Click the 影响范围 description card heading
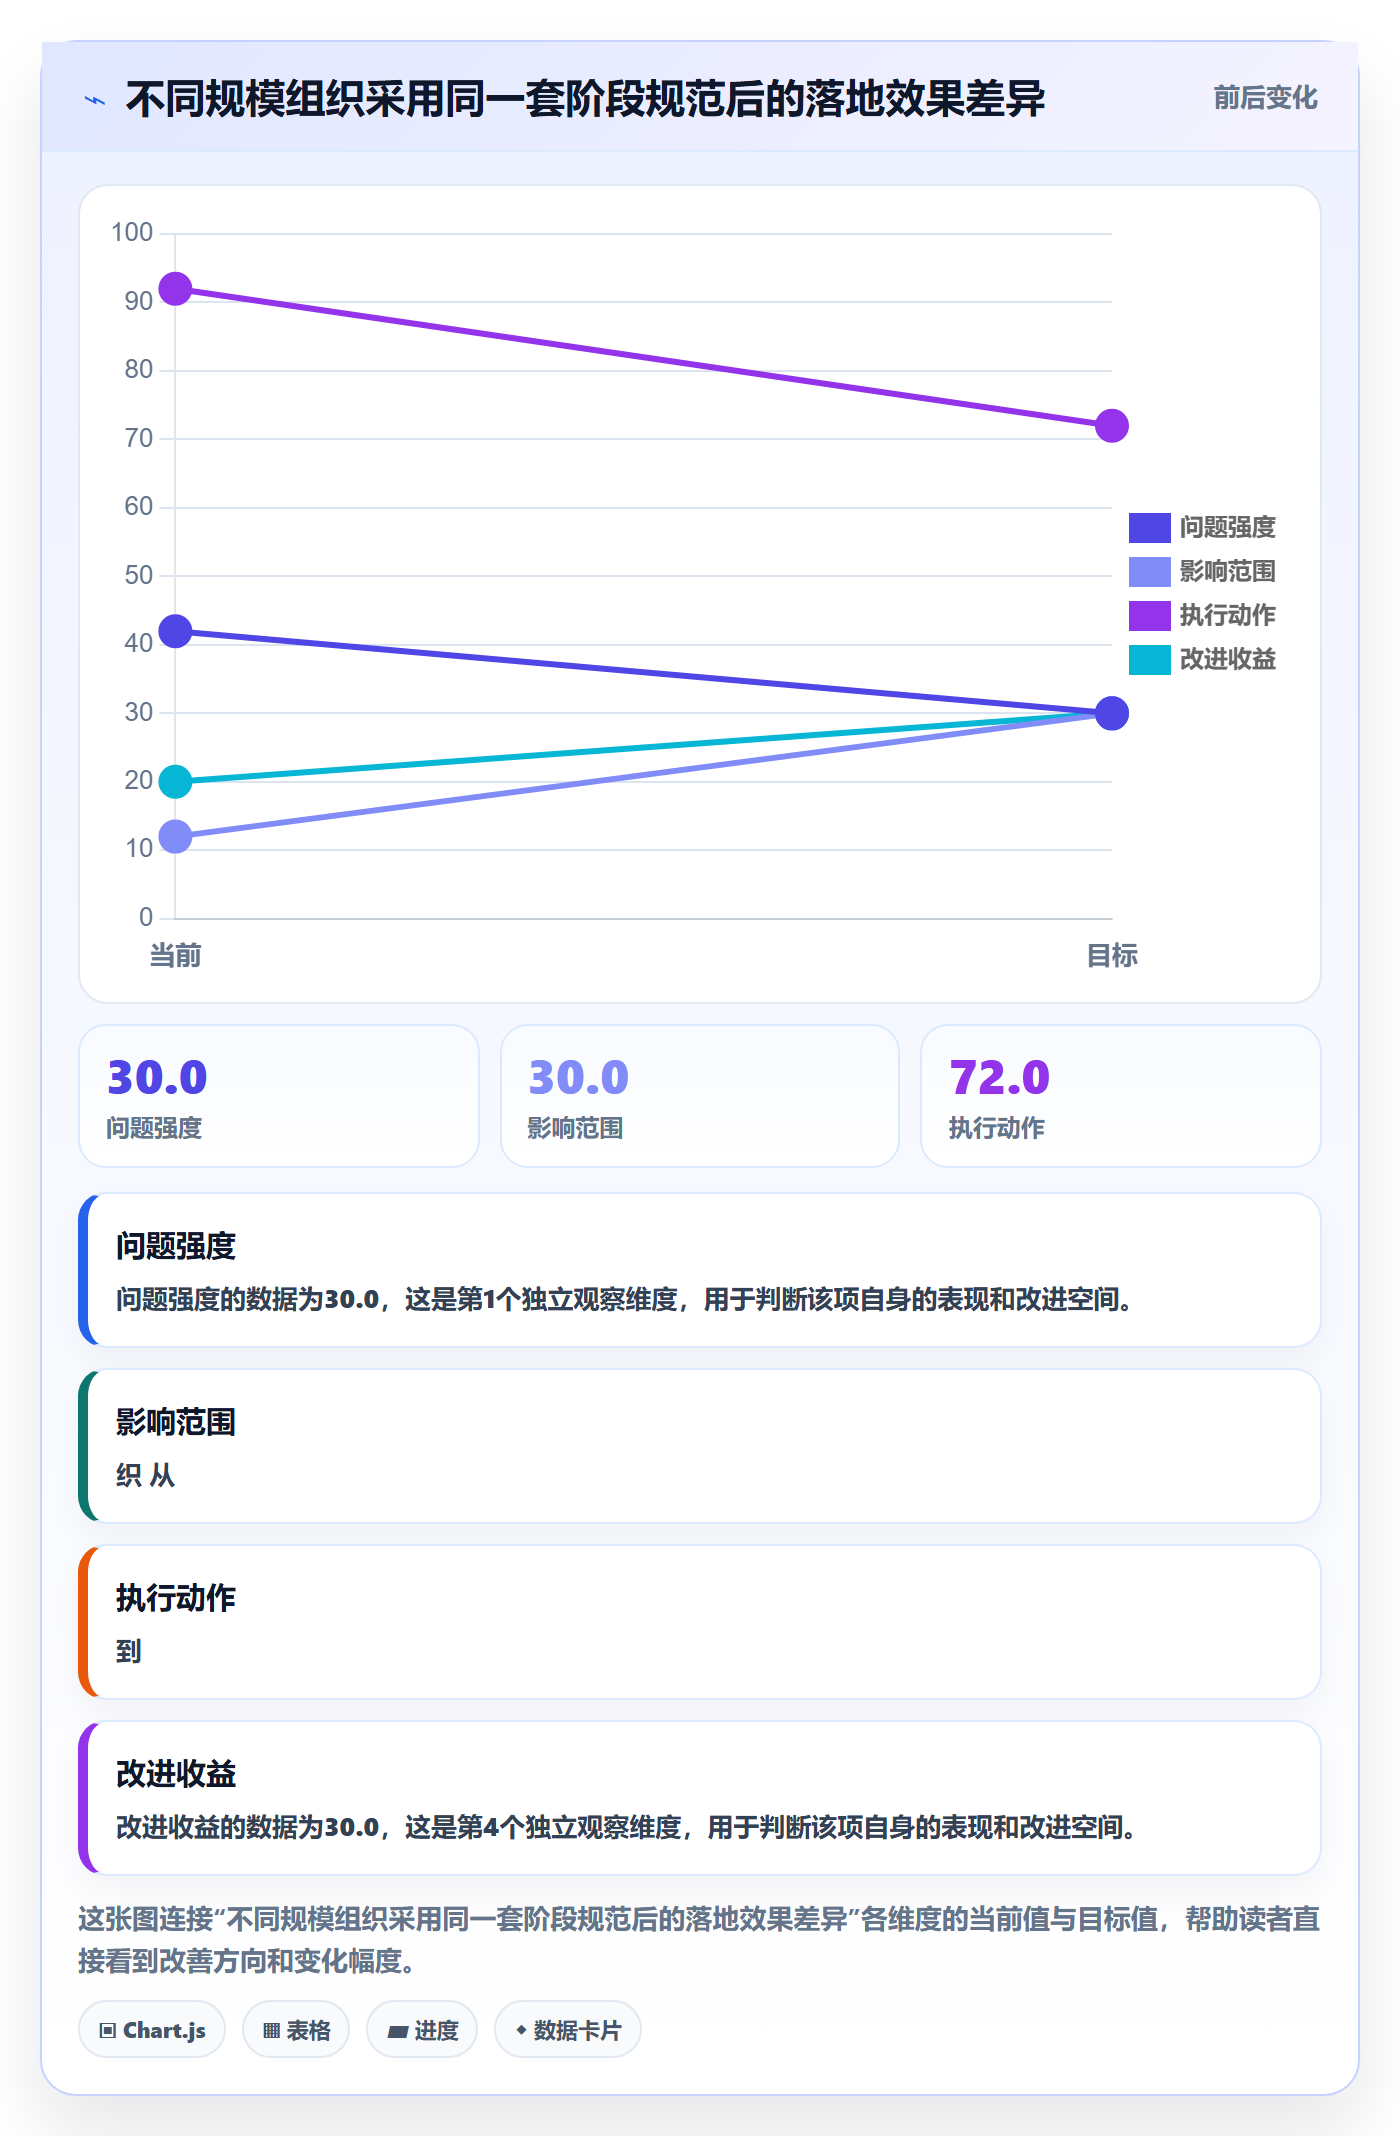 [176, 1422]
